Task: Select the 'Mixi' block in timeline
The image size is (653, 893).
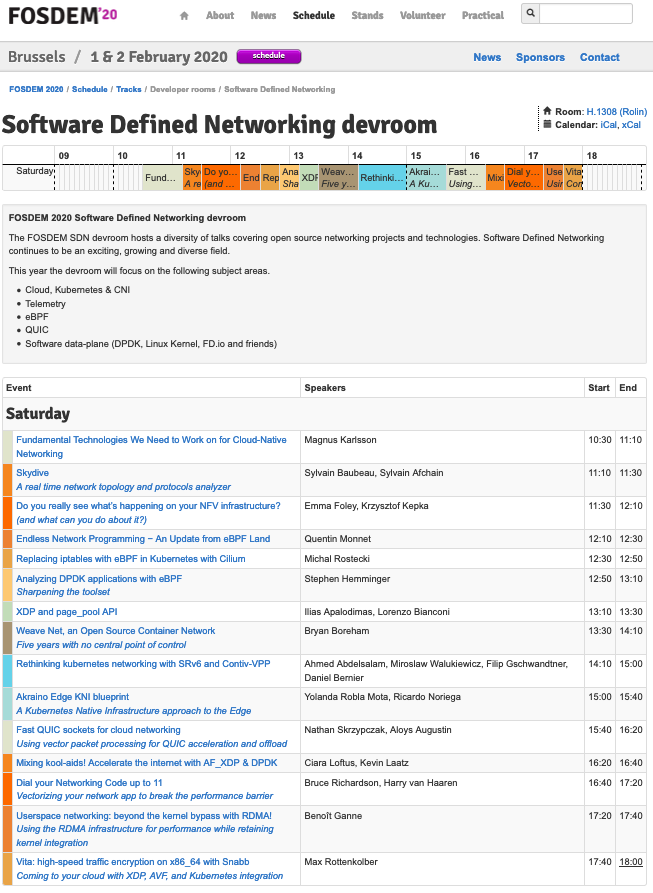Action: click(x=495, y=178)
